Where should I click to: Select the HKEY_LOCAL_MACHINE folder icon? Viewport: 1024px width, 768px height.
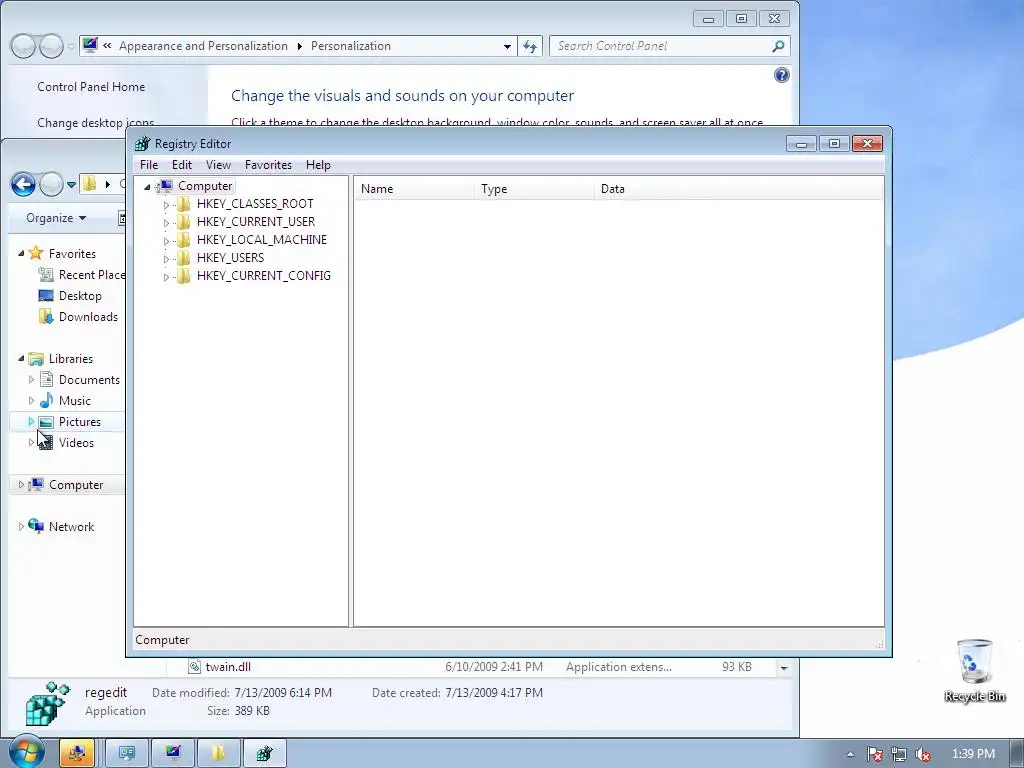(184, 240)
